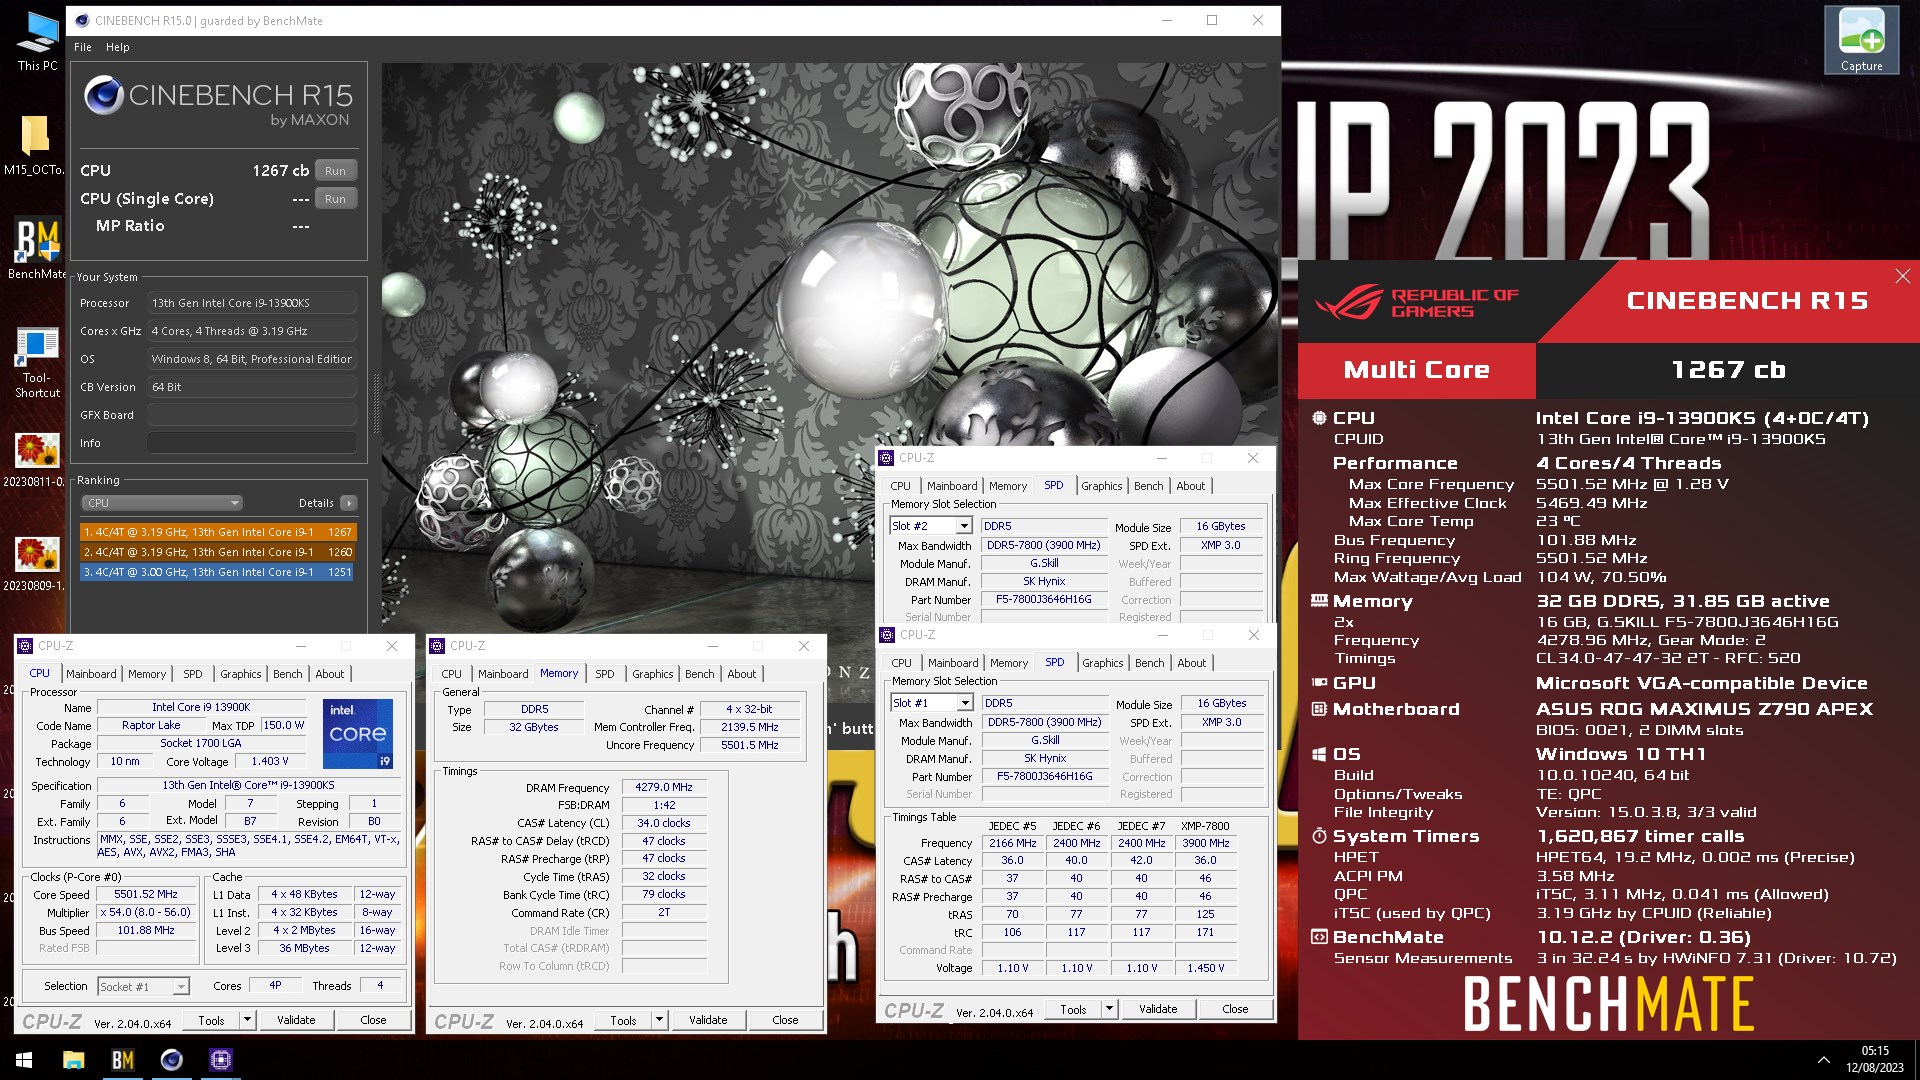The width and height of the screenshot is (1920, 1080).
Task: Click Validate in CPU-Z Memory window
Action: [708, 1020]
